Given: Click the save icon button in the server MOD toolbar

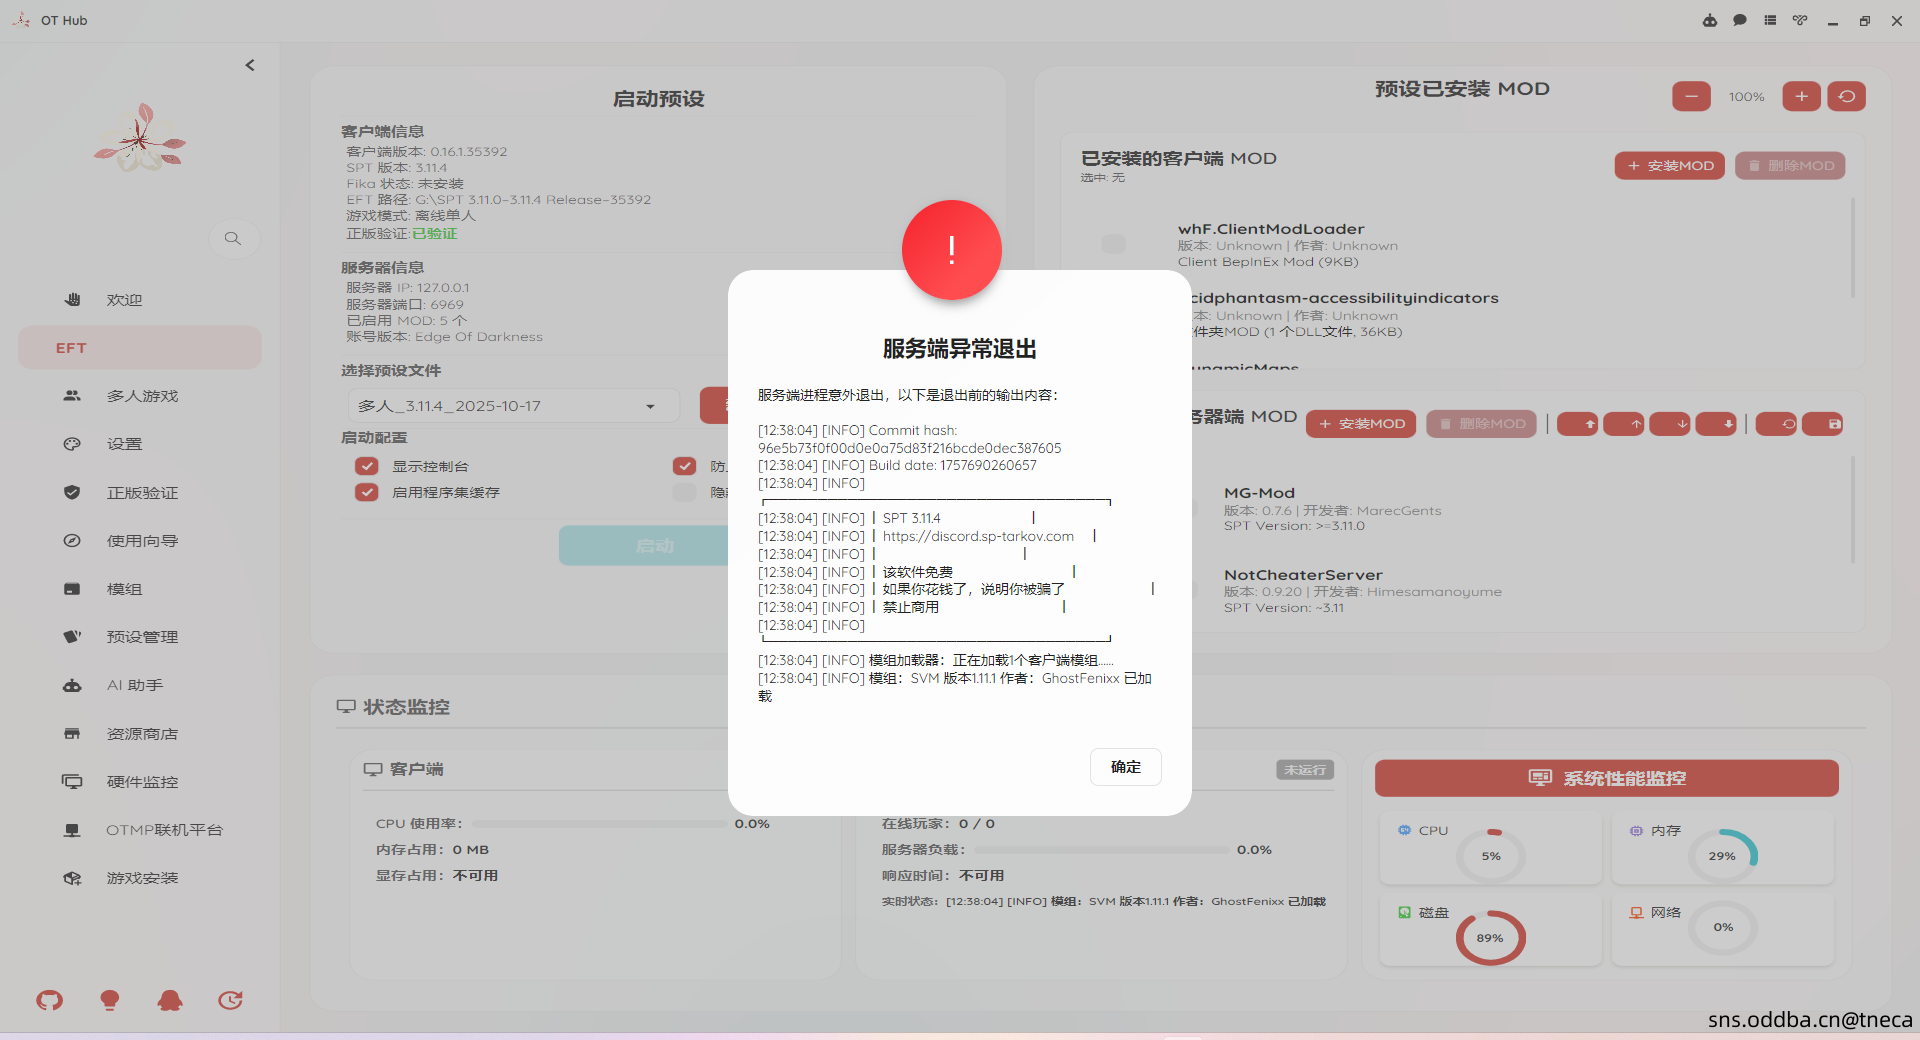Looking at the screenshot, I should pyautogui.click(x=1834, y=424).
